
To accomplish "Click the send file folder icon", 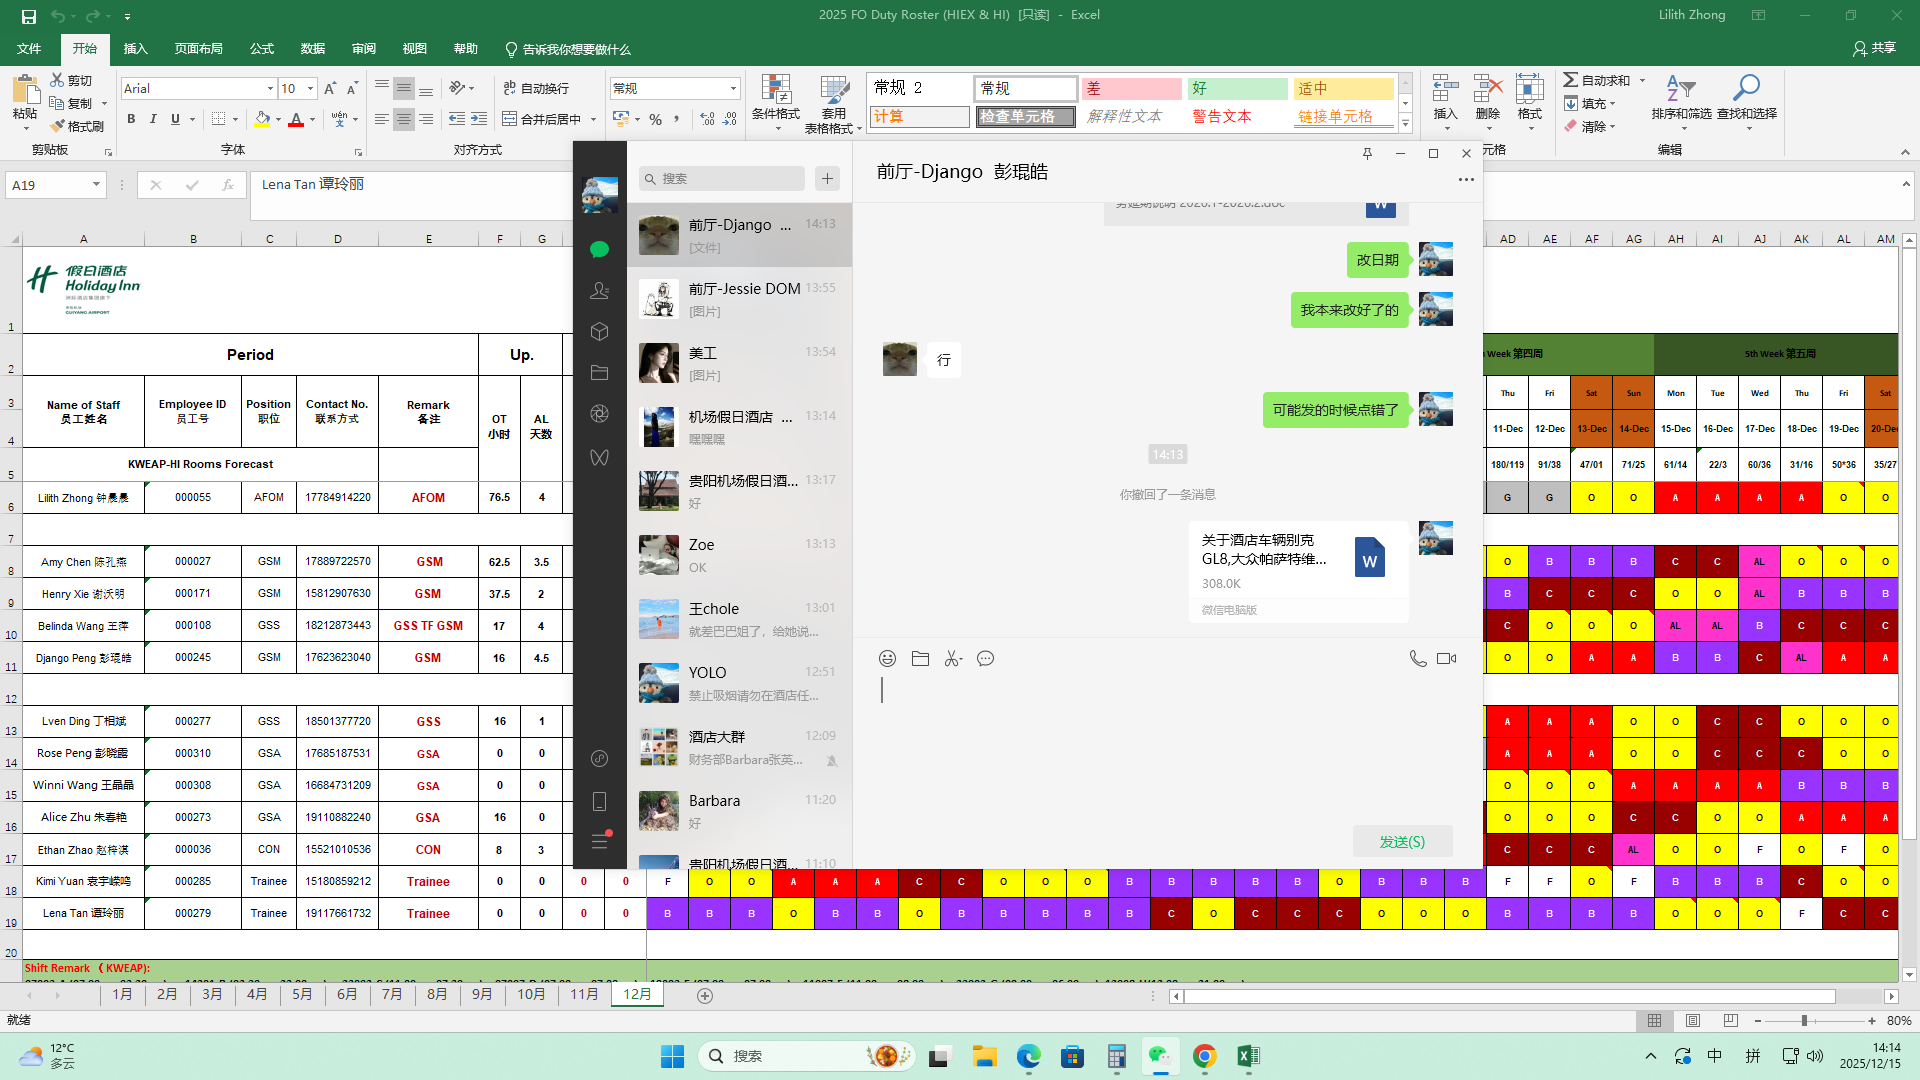I will [x=920, y=658].
